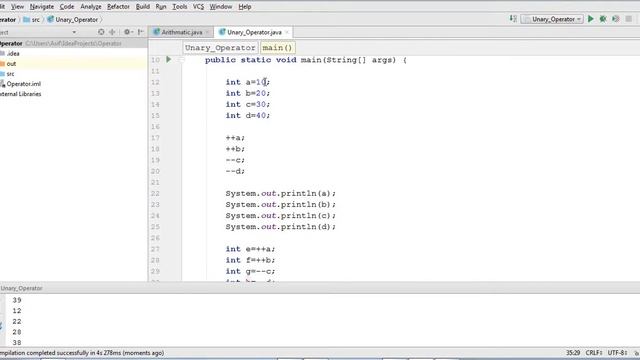Click the main() method breadcrumb

278,48
